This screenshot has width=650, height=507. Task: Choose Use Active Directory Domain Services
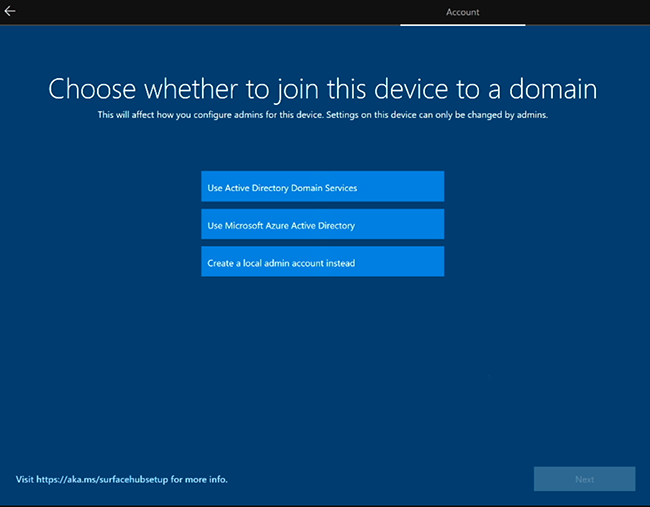point(323,187)
